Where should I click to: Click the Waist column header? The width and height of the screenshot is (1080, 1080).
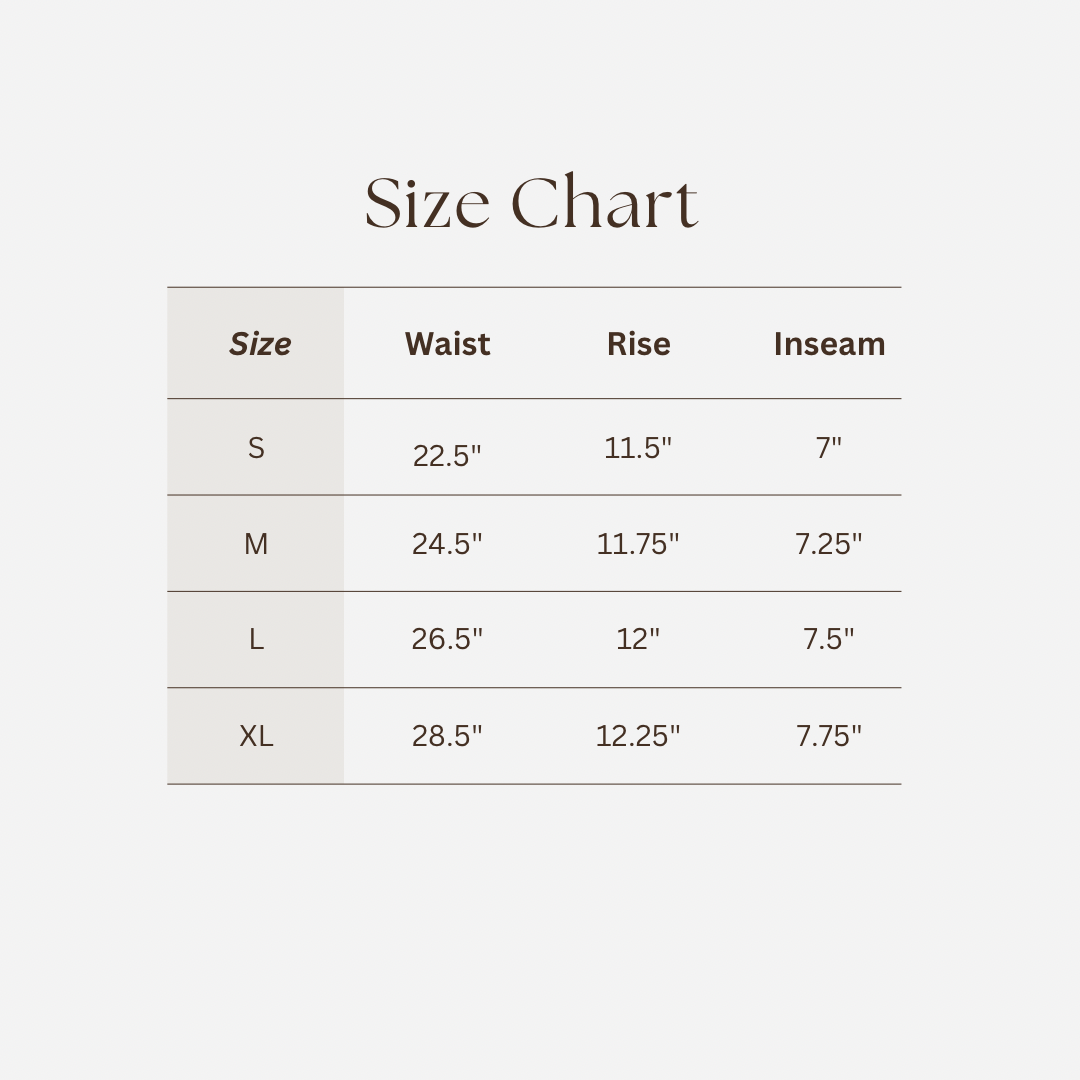coord(447,344)
